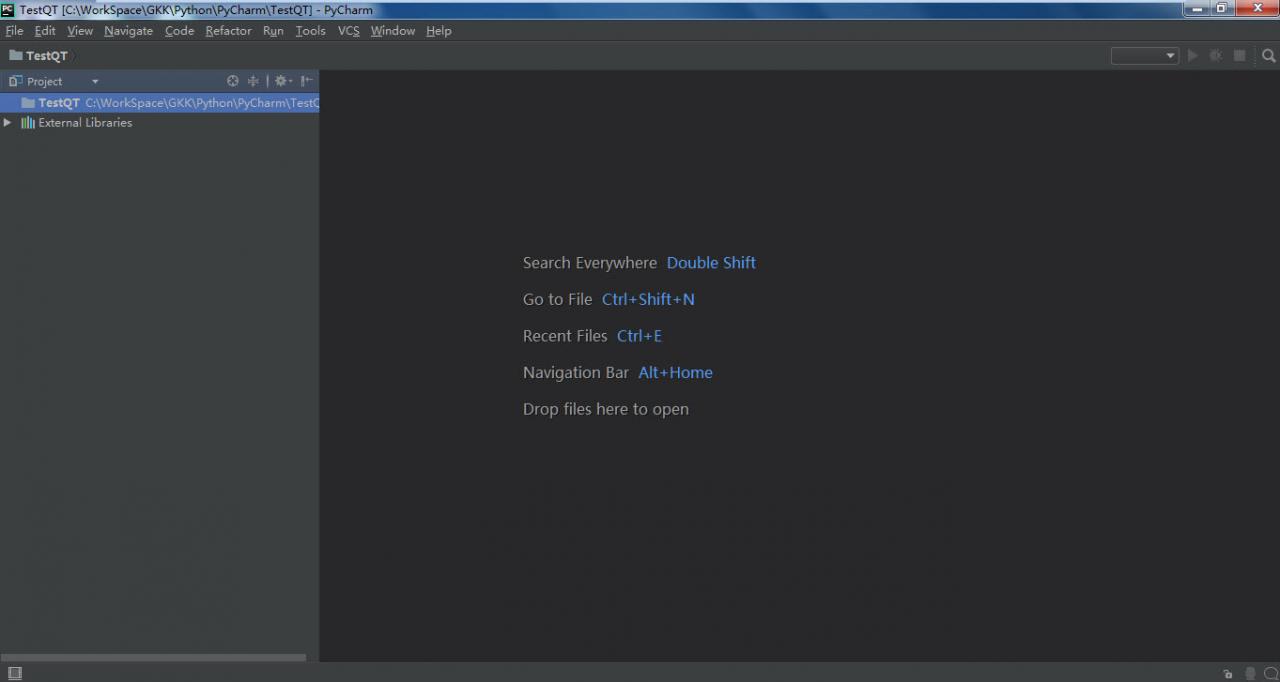The height and width of the screenshot is (682, 1280).
Task: Click the Debug bug icon
Action: click(1216, 56)
